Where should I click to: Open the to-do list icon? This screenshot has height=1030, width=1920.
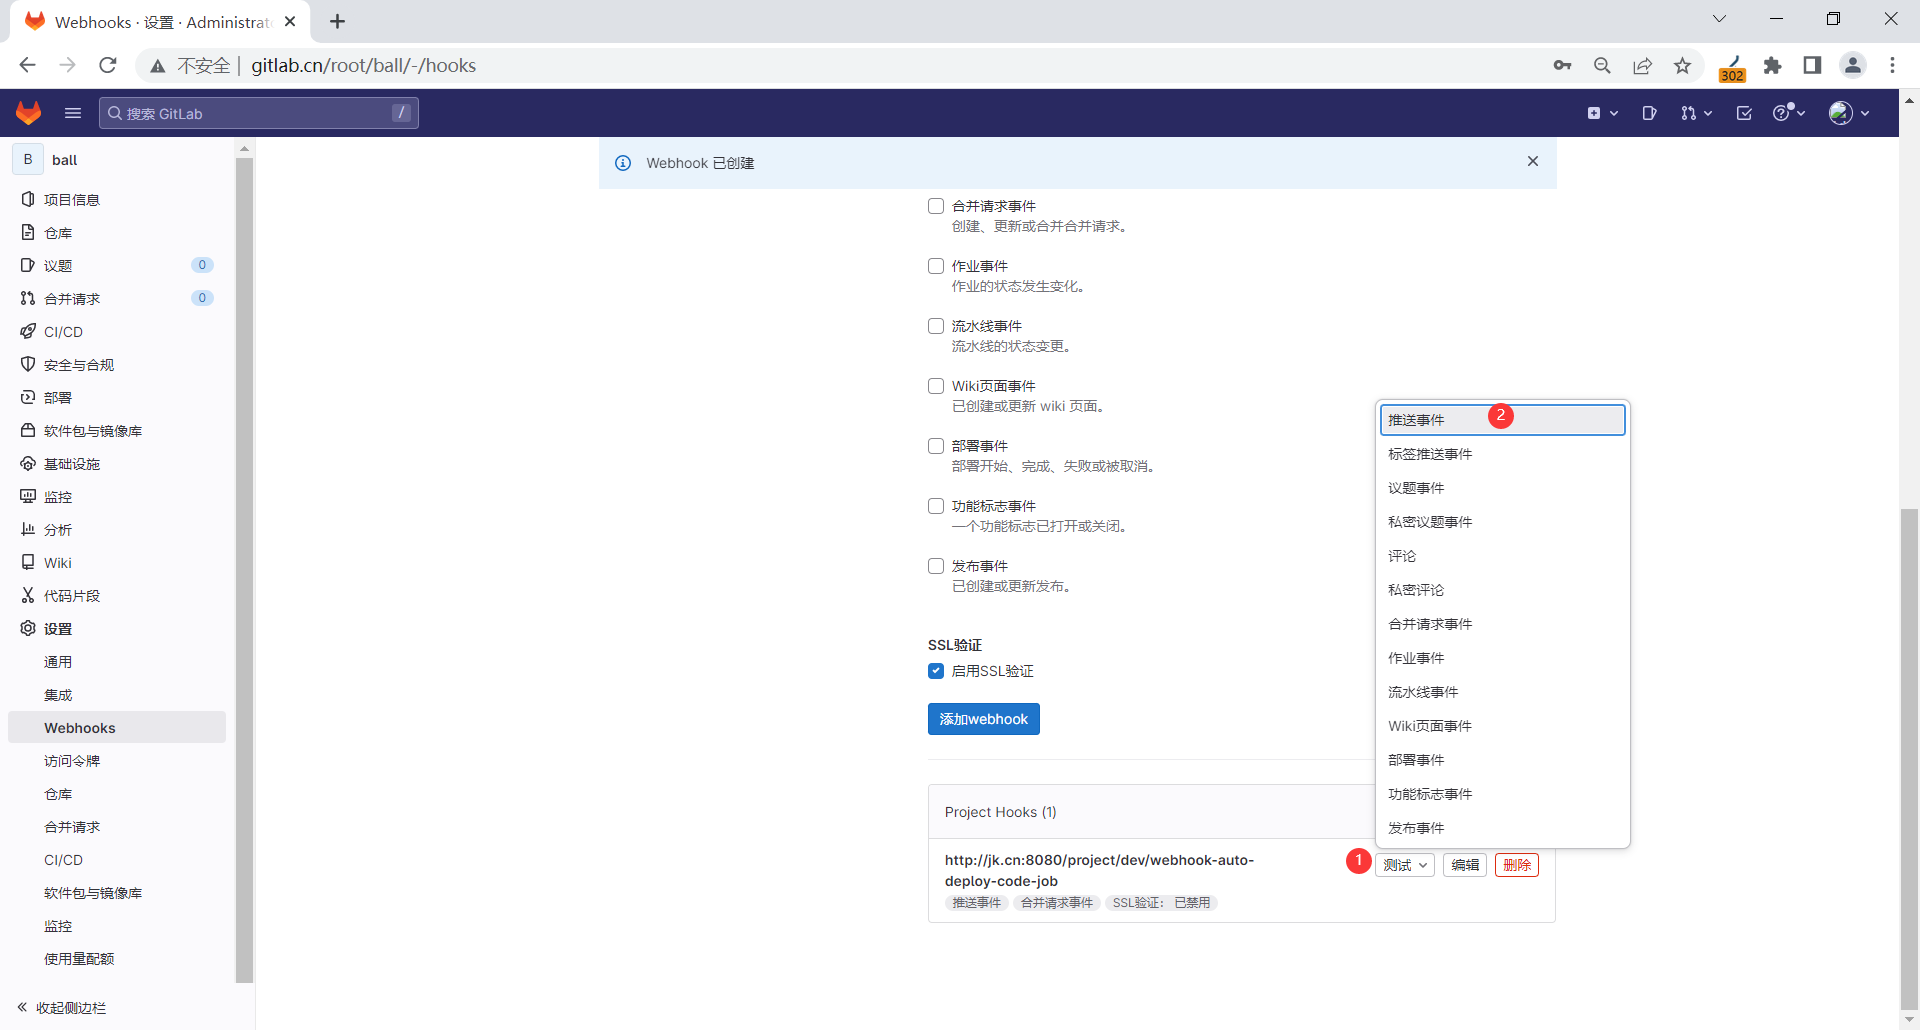click(x=1744, y=113)
